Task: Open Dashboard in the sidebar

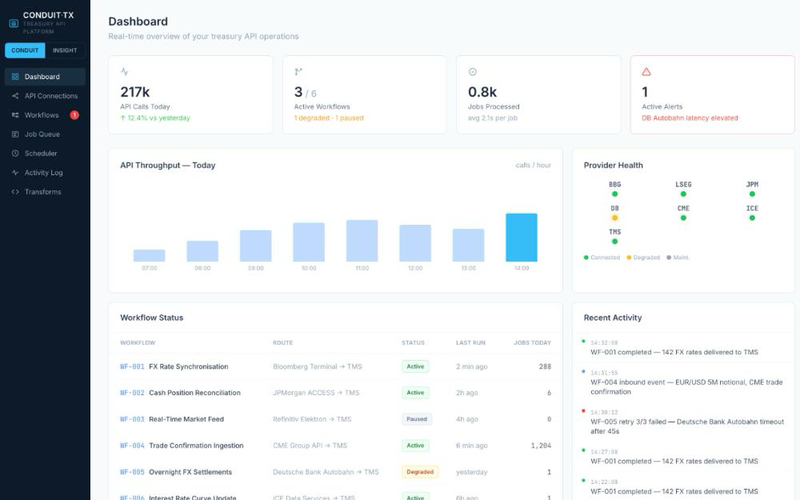Action: tap(45, 77)
